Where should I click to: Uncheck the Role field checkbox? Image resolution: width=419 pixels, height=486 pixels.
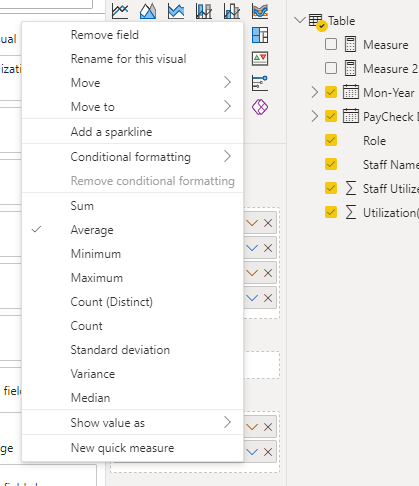point(331,140)
